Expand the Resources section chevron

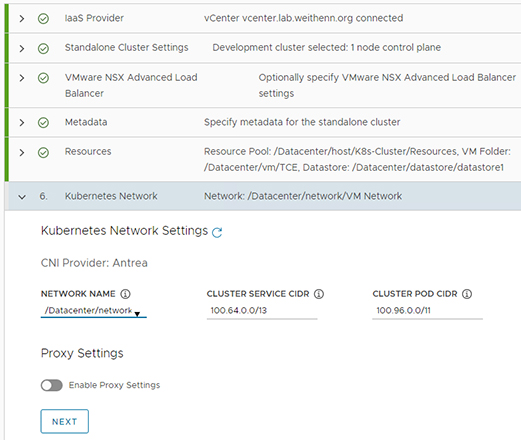(x=22, y=153)
